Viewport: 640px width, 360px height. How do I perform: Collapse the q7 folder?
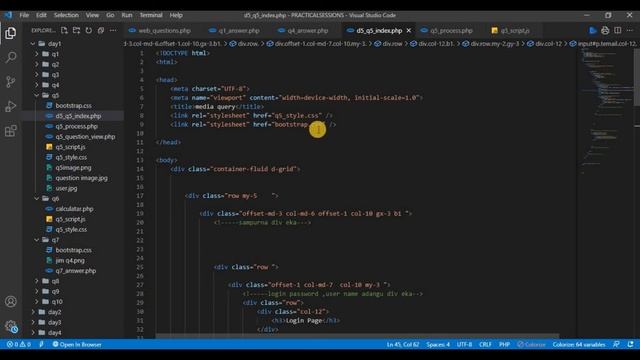click(37, 240)
